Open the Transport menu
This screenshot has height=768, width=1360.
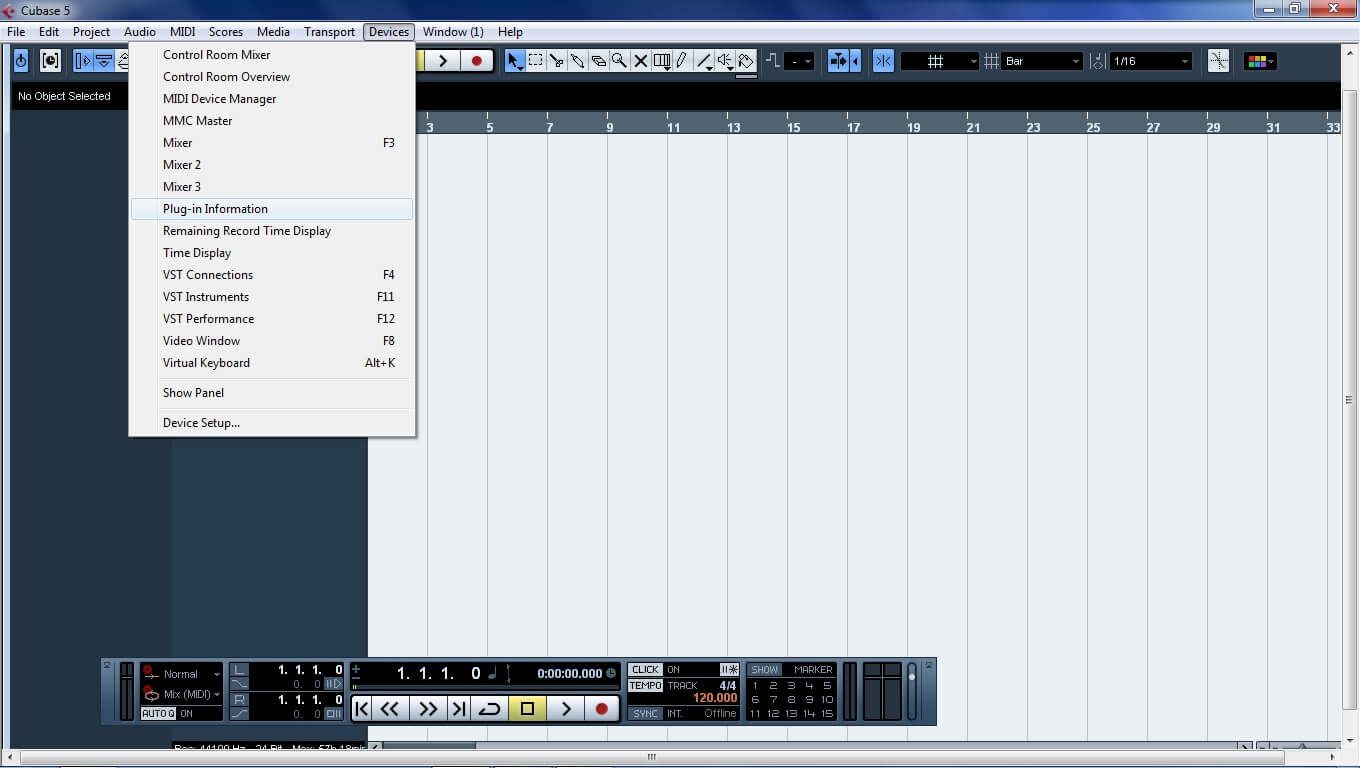click(330, 32)
